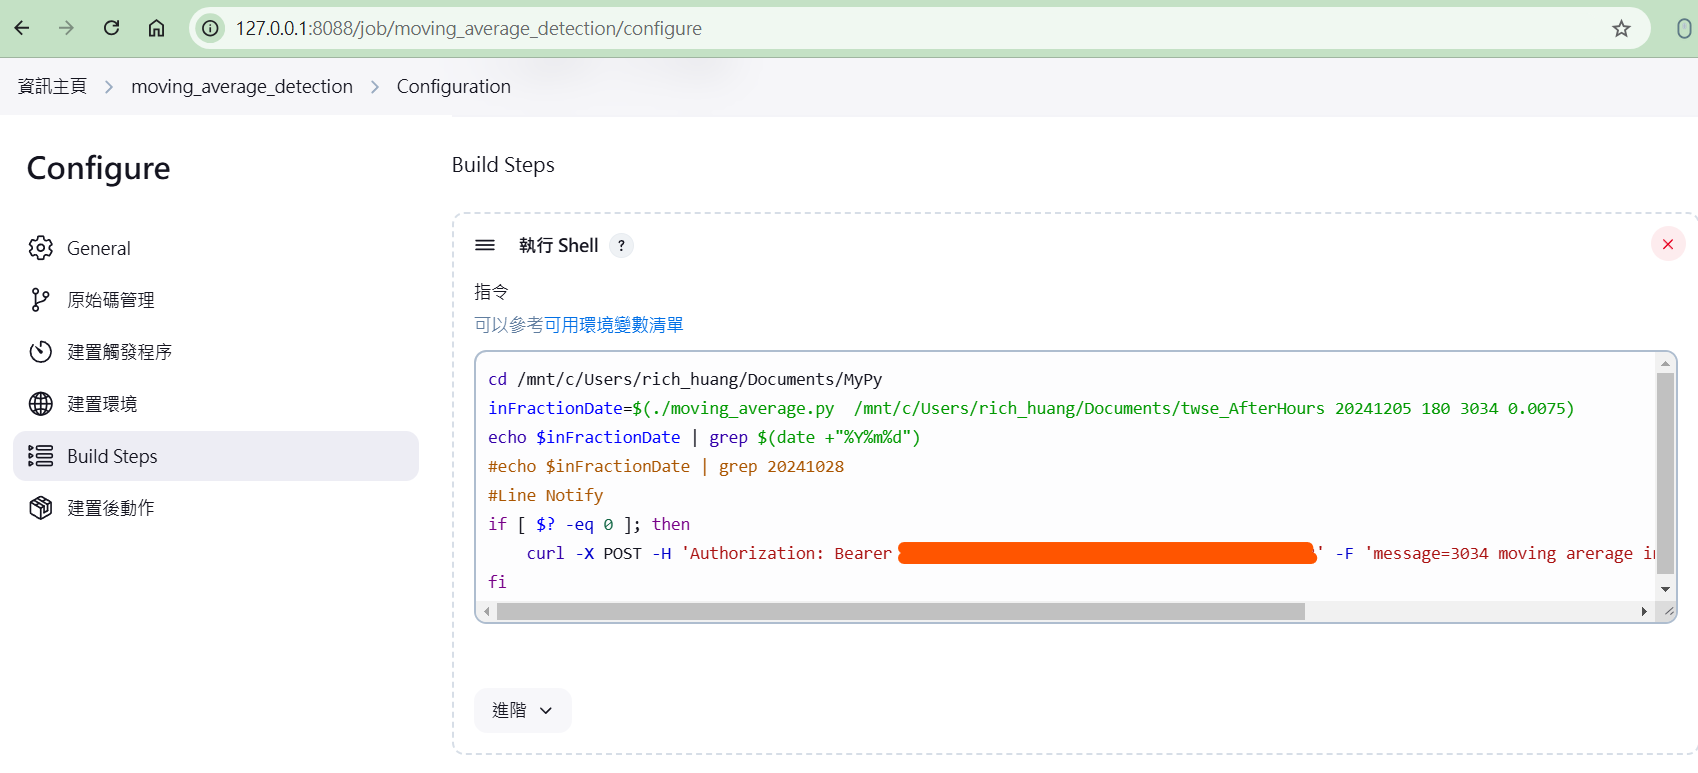
Task: Open the 可用環境變數清單 link
Action: click(x=613, y=325)
